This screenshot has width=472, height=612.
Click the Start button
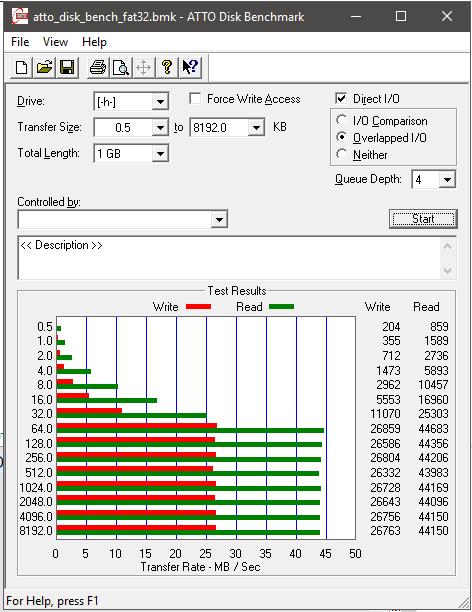(x=423, y=219)
